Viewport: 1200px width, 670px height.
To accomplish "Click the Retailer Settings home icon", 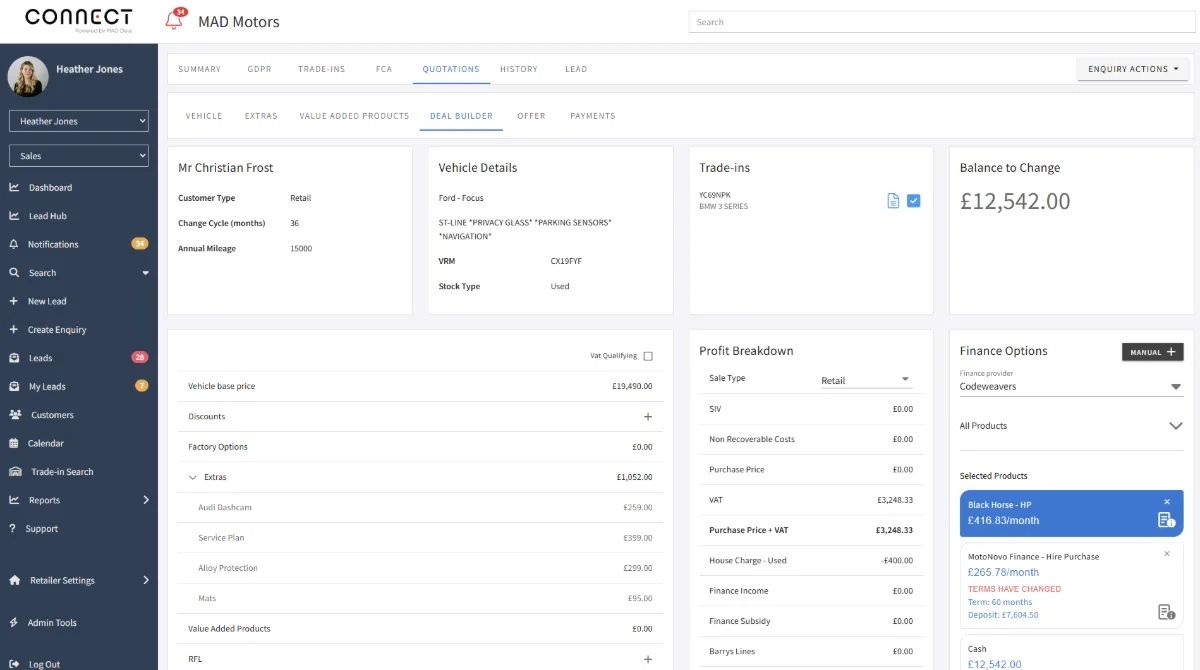I will pyautogui.click(x=14, y=580).
